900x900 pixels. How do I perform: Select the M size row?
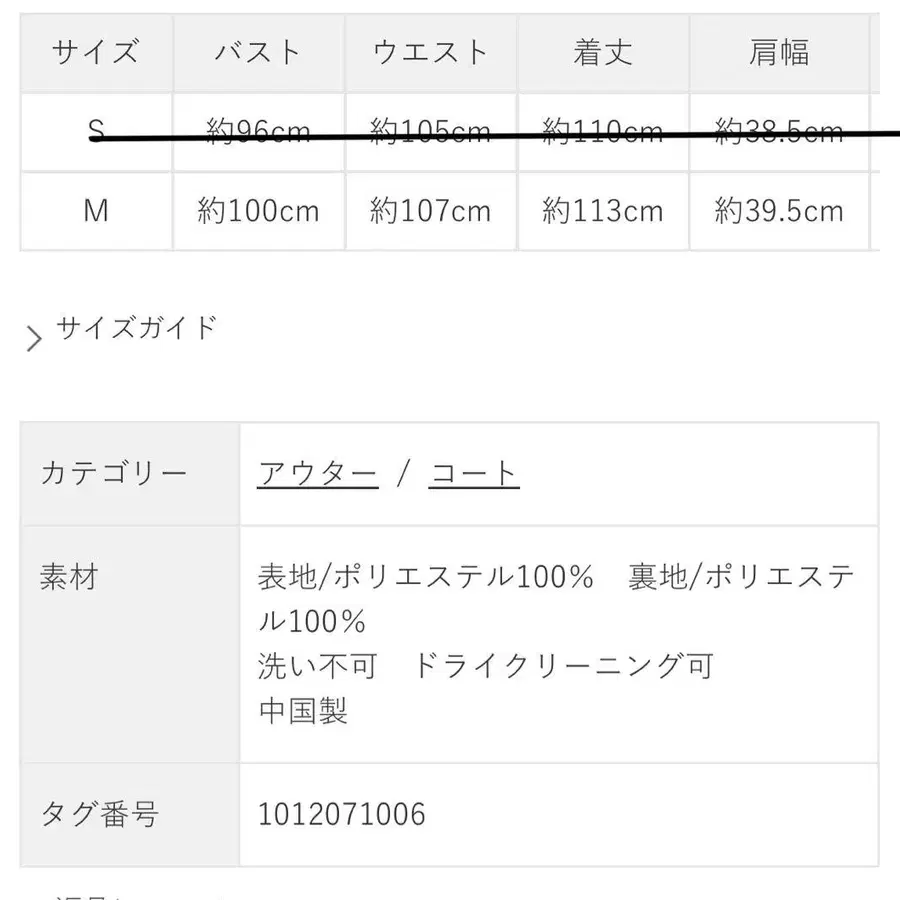point(95,211)
